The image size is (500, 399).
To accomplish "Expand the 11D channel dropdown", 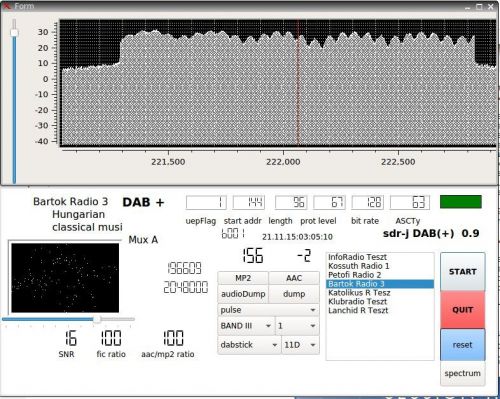I will pyautogui.click(x=300, y=345).
